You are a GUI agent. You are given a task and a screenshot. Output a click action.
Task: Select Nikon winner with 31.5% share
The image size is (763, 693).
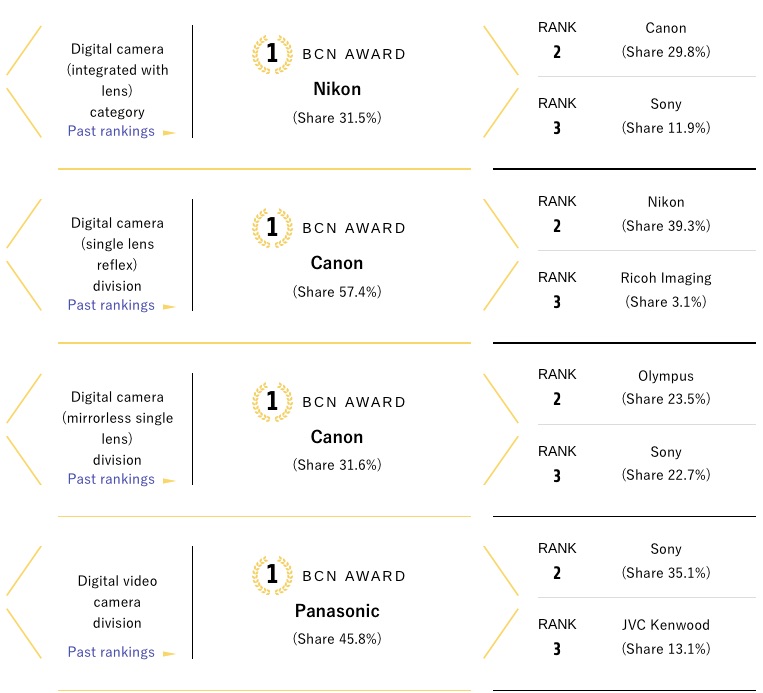click(337, 89)
